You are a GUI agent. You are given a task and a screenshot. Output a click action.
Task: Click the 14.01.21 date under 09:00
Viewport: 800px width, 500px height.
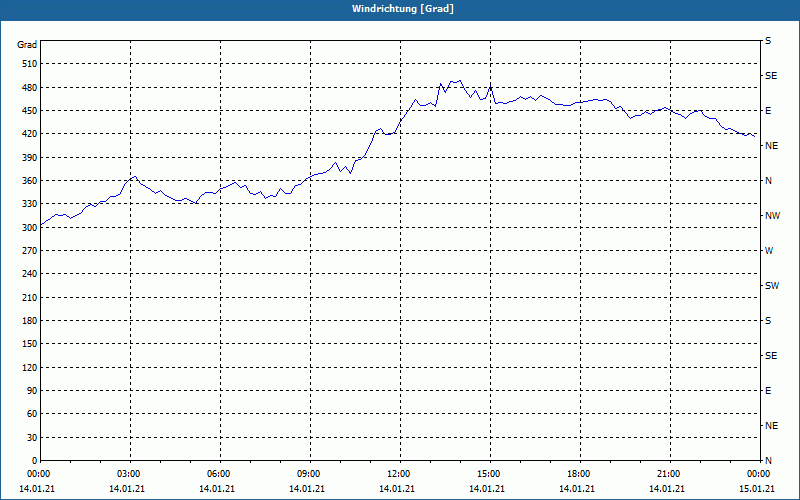tap(307, 489)
